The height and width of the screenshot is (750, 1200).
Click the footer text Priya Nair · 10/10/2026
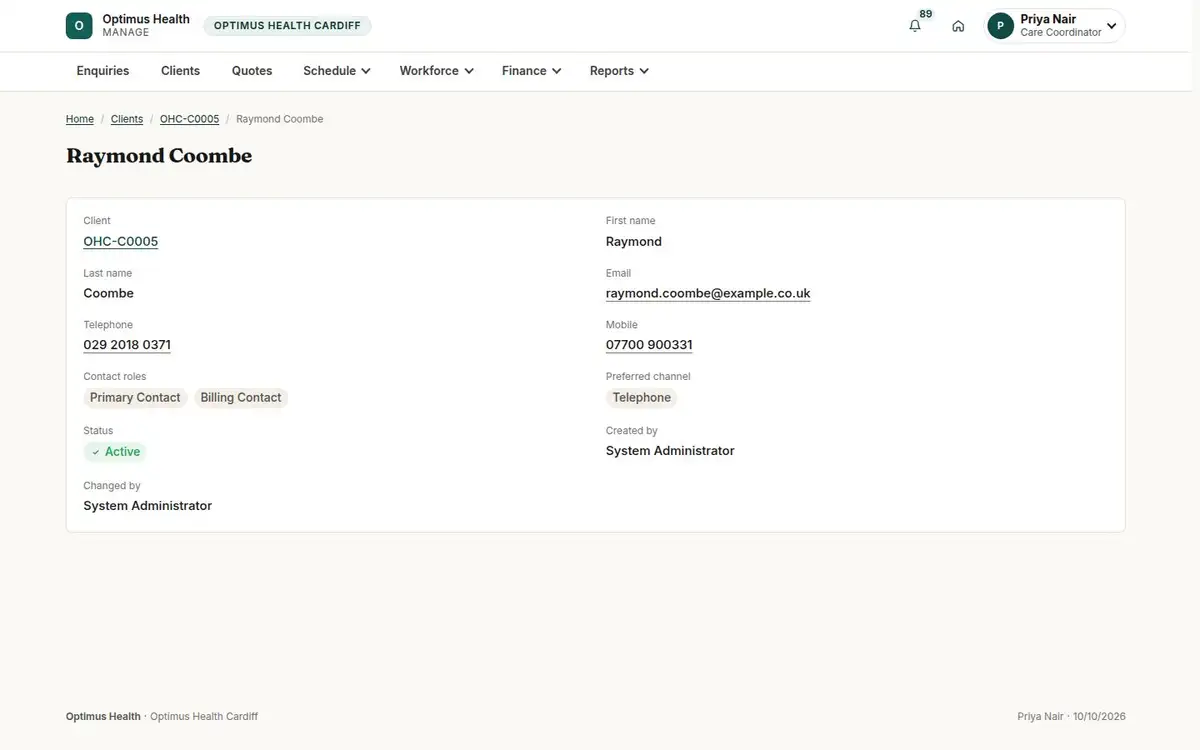[x=1071, y=717]
